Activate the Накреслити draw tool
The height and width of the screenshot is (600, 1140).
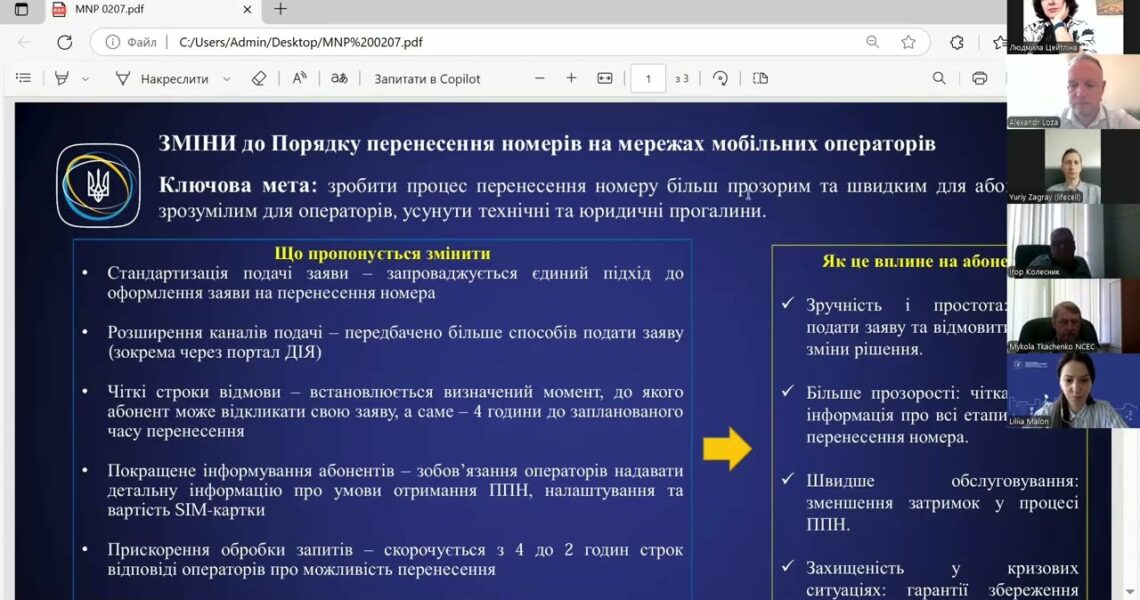tap(162, 79)
